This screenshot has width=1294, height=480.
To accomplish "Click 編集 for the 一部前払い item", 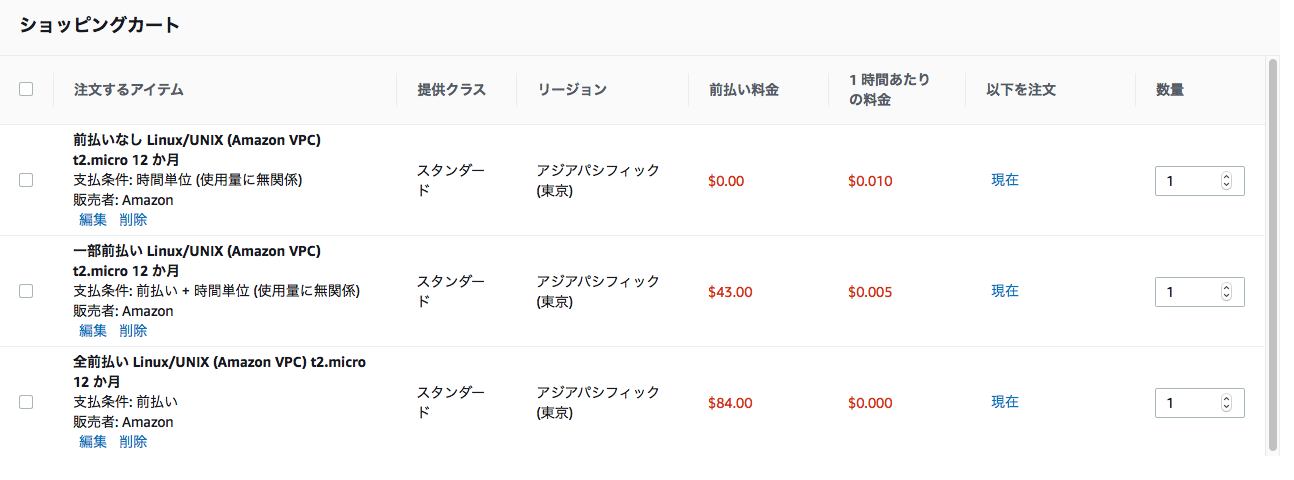I will pyautogui.click(x=93, y=331).
